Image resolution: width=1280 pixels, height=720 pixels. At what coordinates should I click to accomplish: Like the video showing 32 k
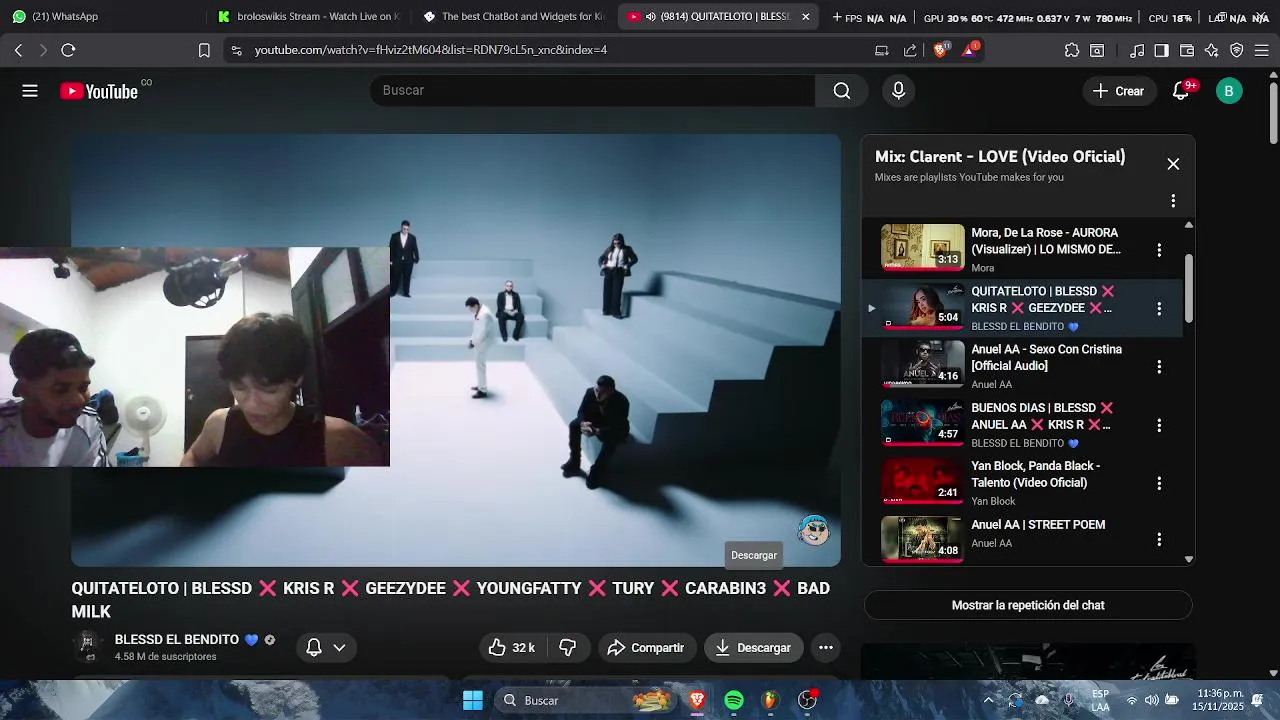point(514,648)
